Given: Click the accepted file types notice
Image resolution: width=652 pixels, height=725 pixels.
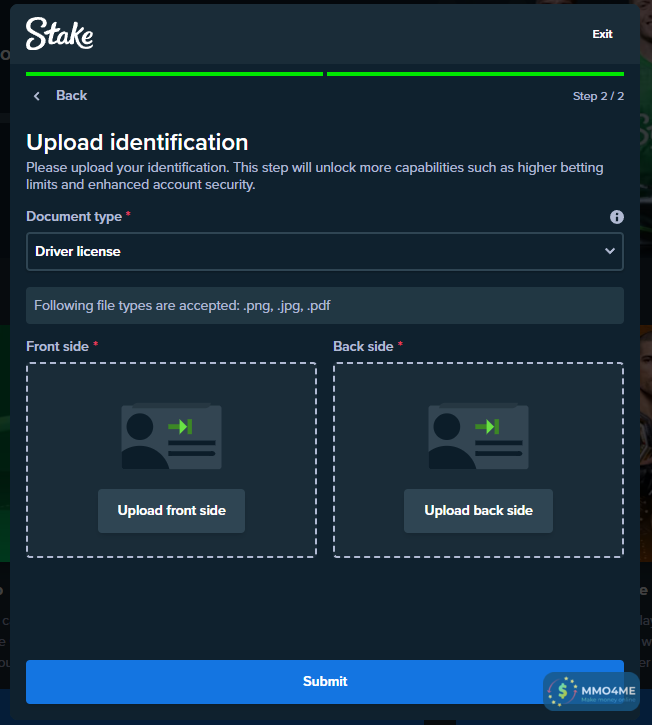Looking at the screenshot, I should (325, 306).
